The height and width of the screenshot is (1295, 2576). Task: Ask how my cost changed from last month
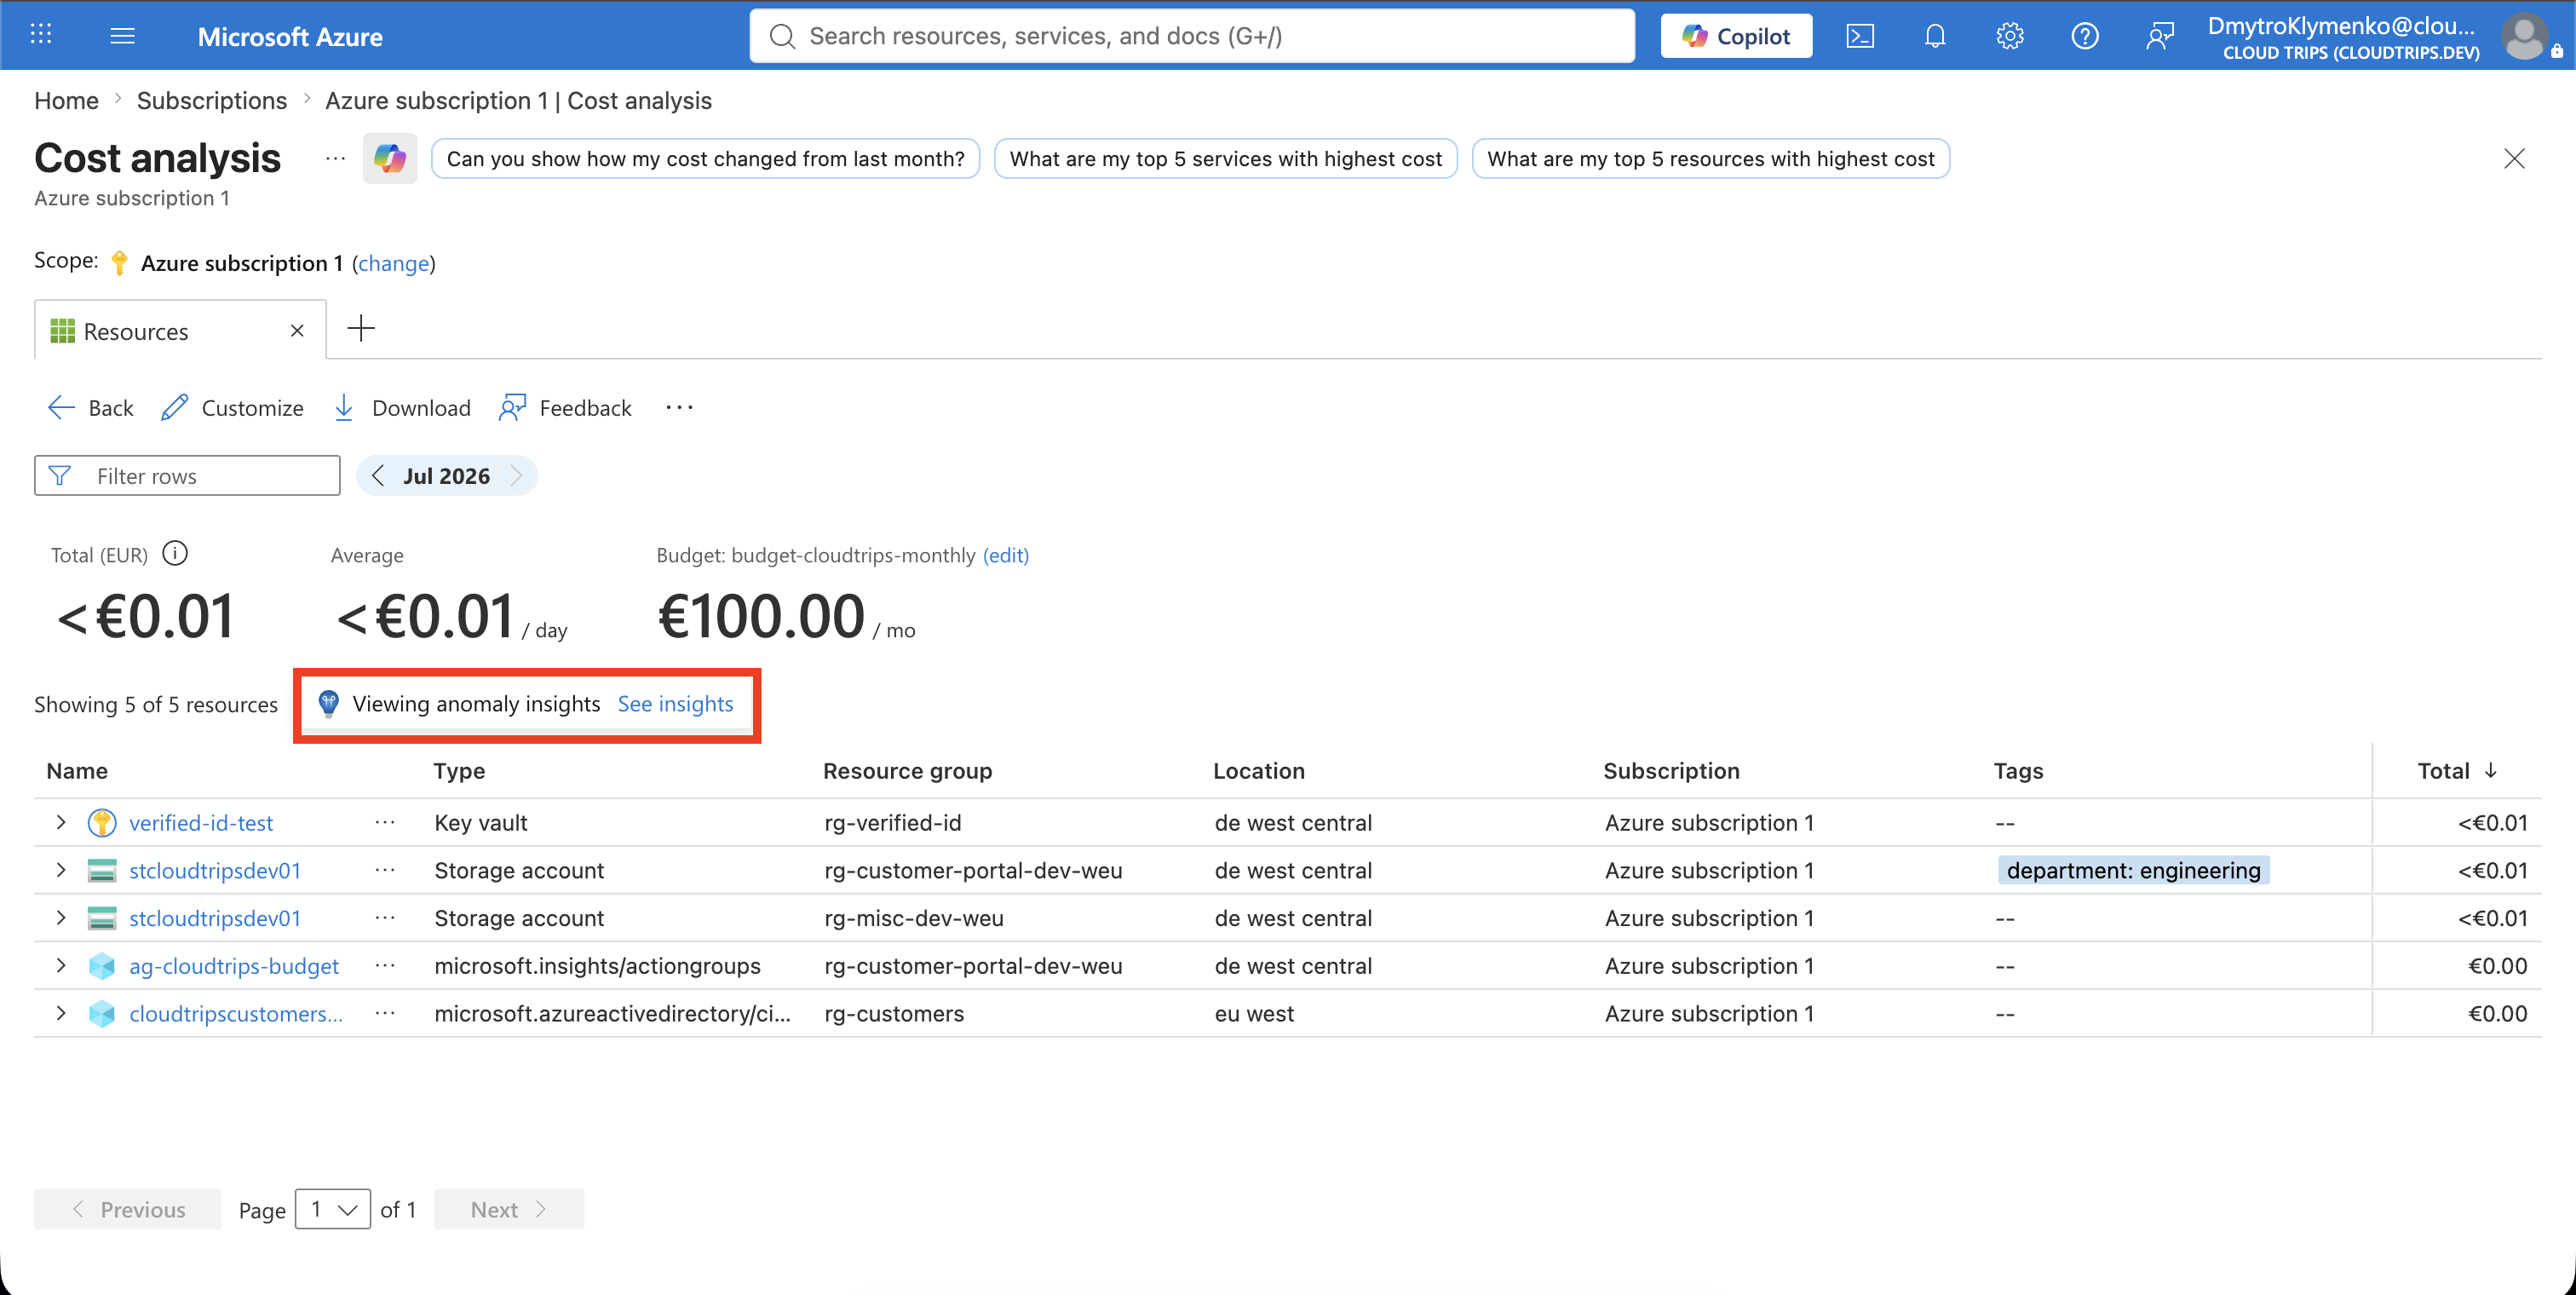[705, 158]
